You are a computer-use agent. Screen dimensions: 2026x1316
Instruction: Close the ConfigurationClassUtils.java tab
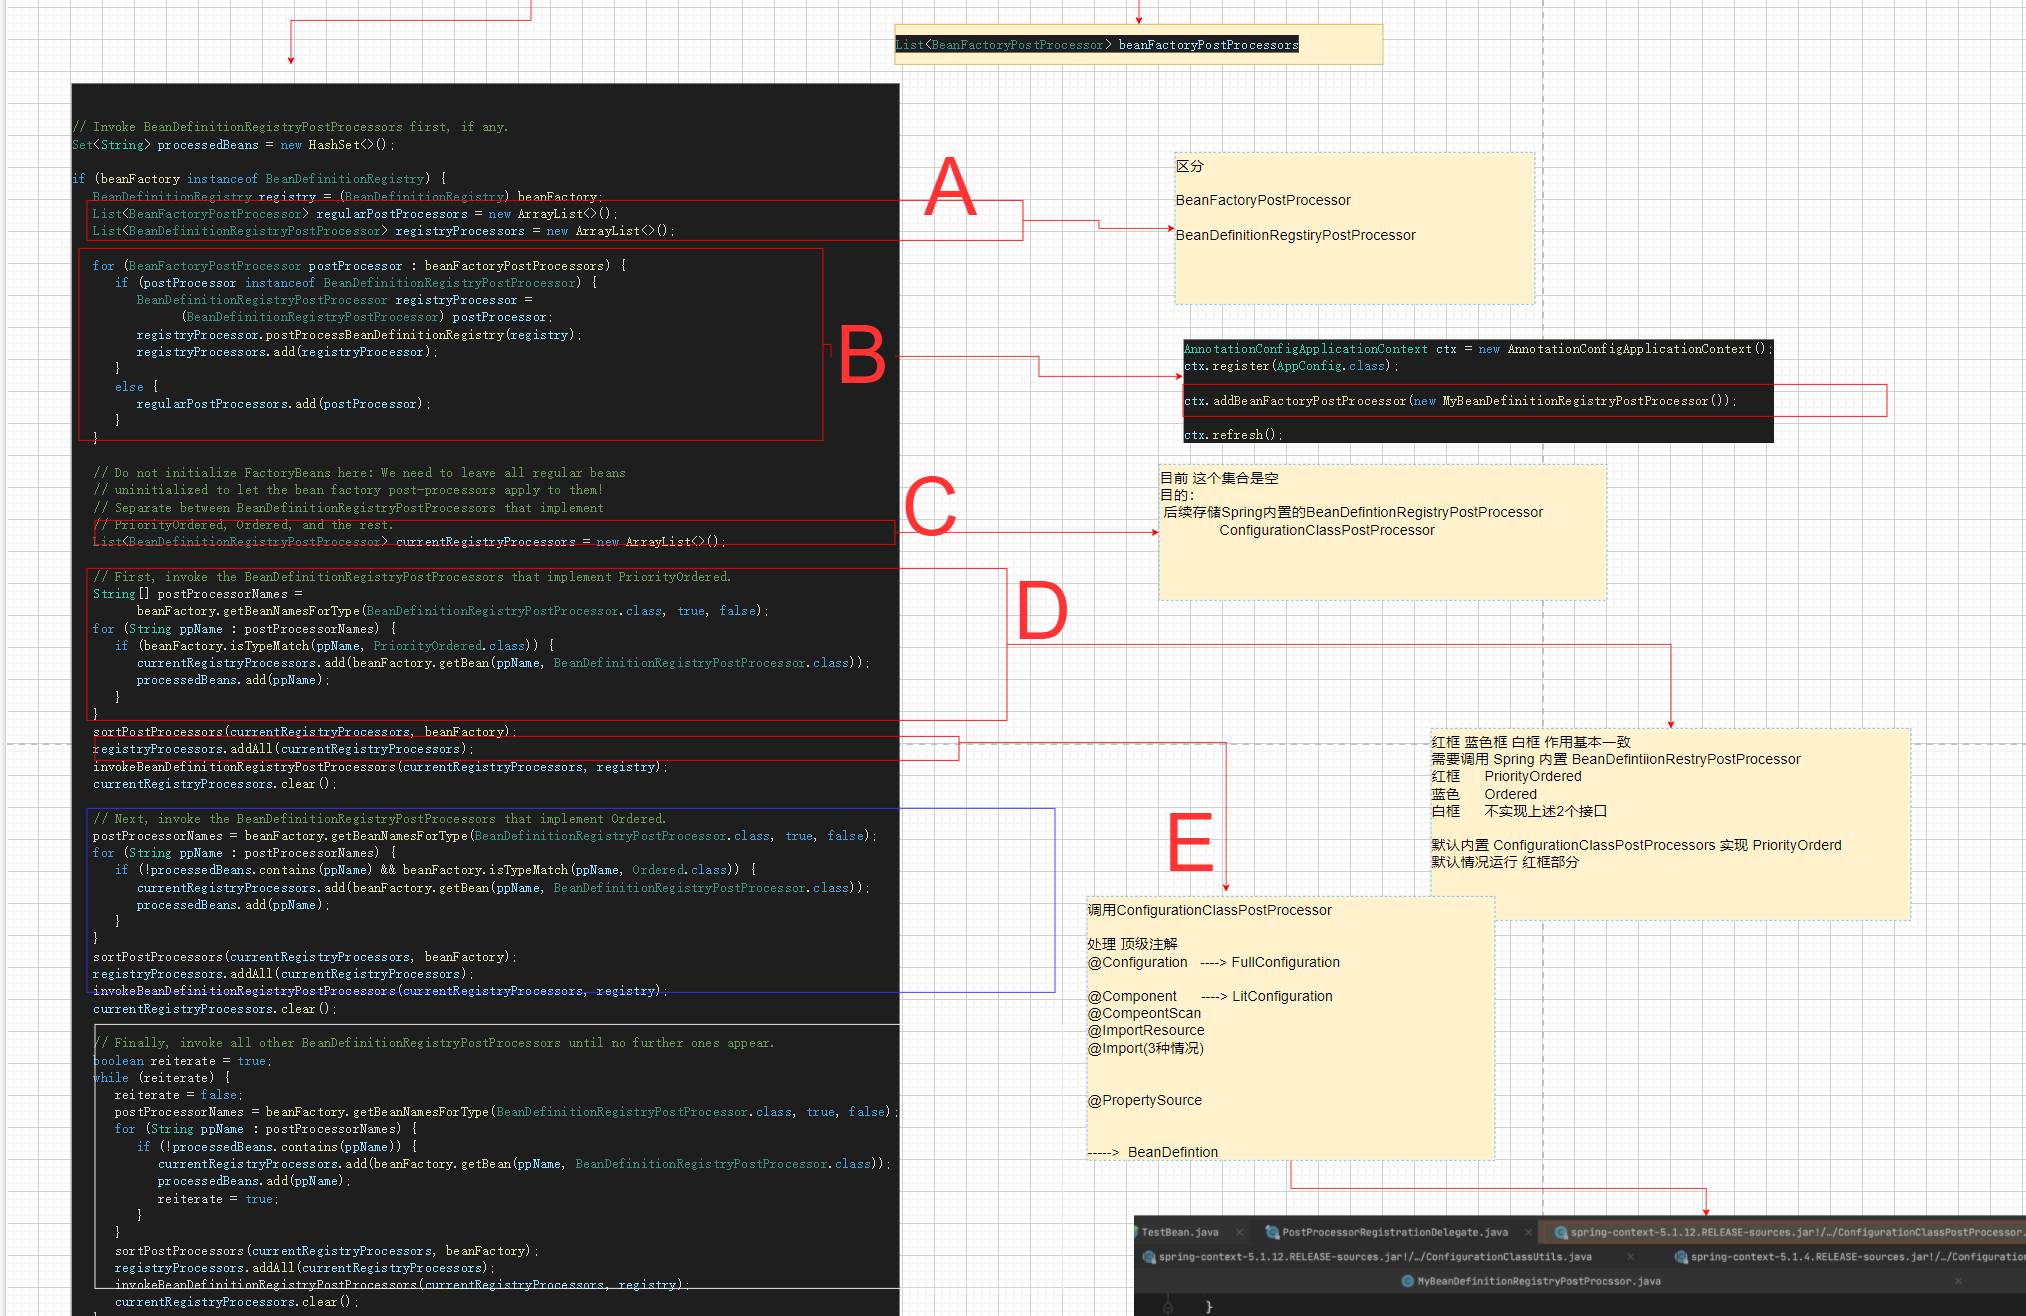[1631, 1257]
